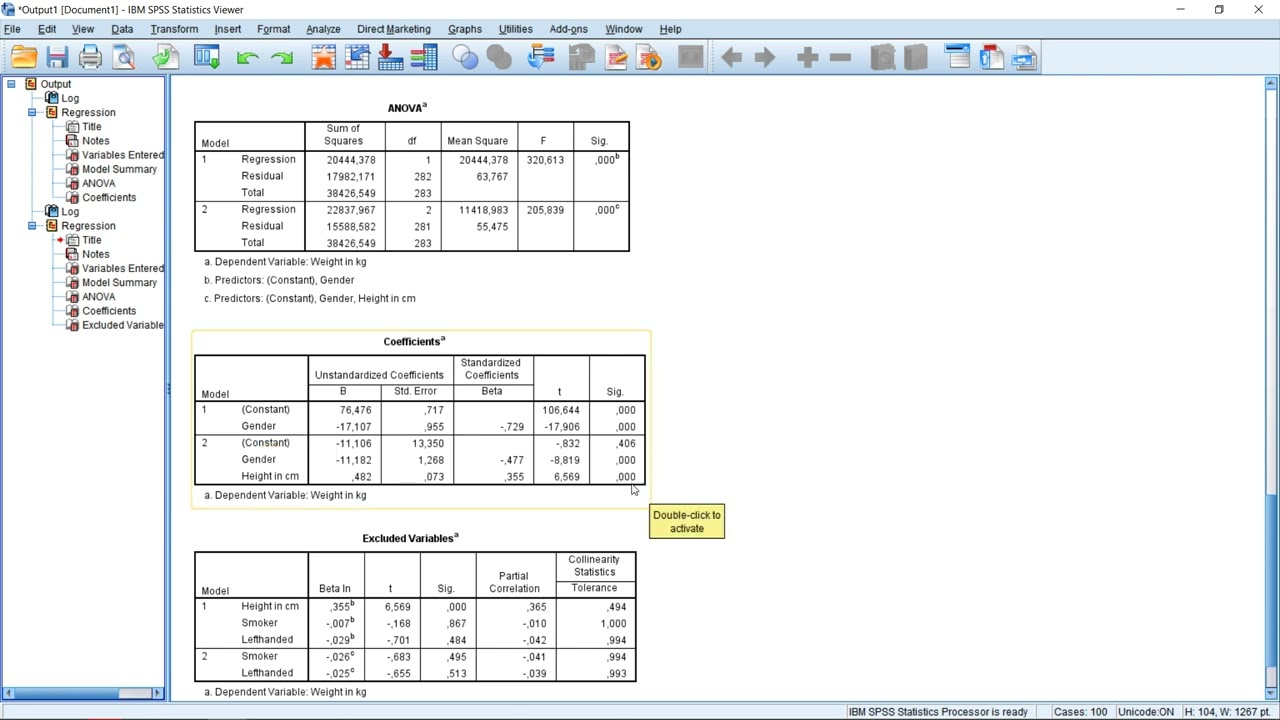Click the Insert Title toolbar icon
This screenshot has height=720, width=1280.
[x=991, y=58]
